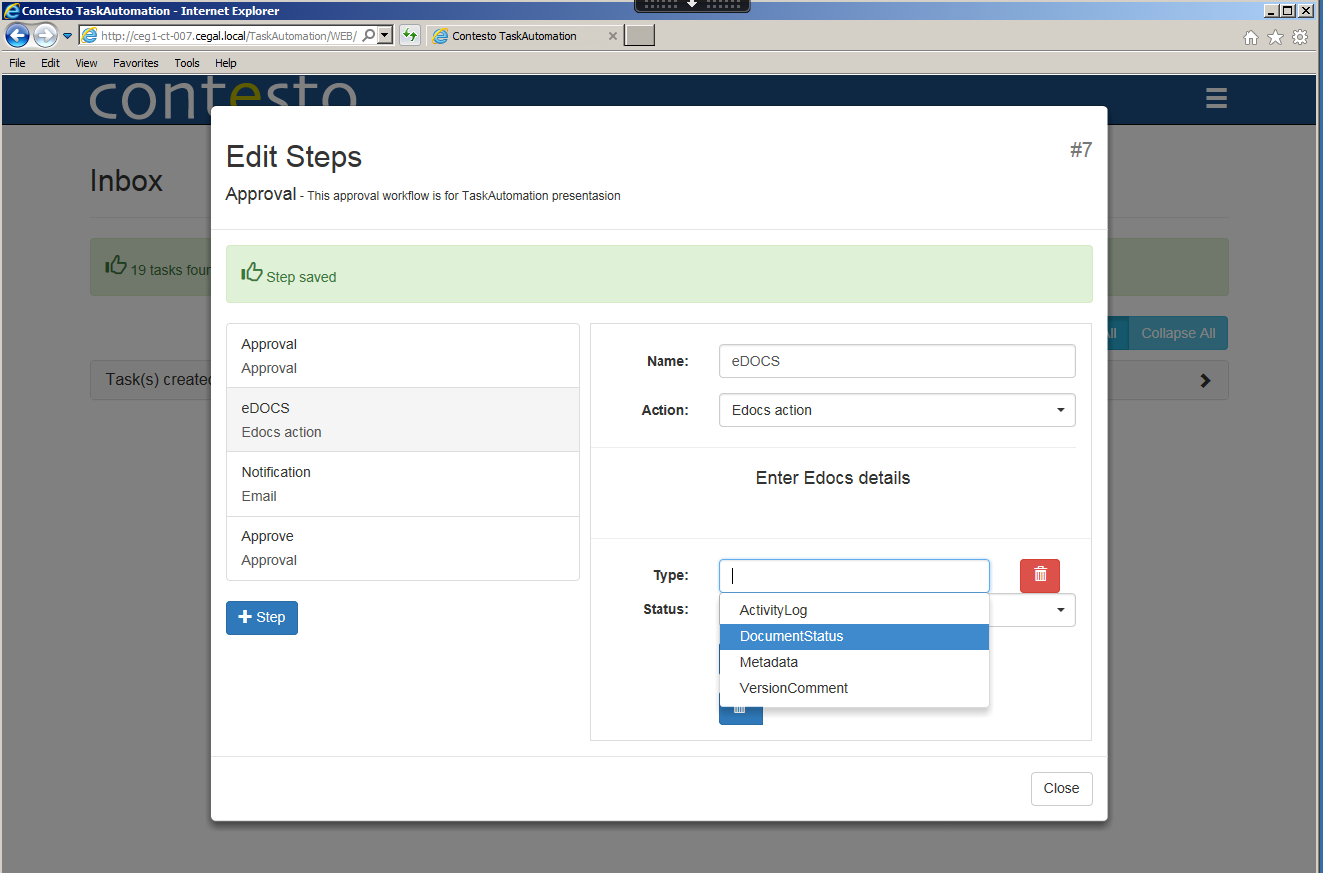Open recent pages dropdown beside Forward button
This screenshot has width=1323, height=873.
67,36
